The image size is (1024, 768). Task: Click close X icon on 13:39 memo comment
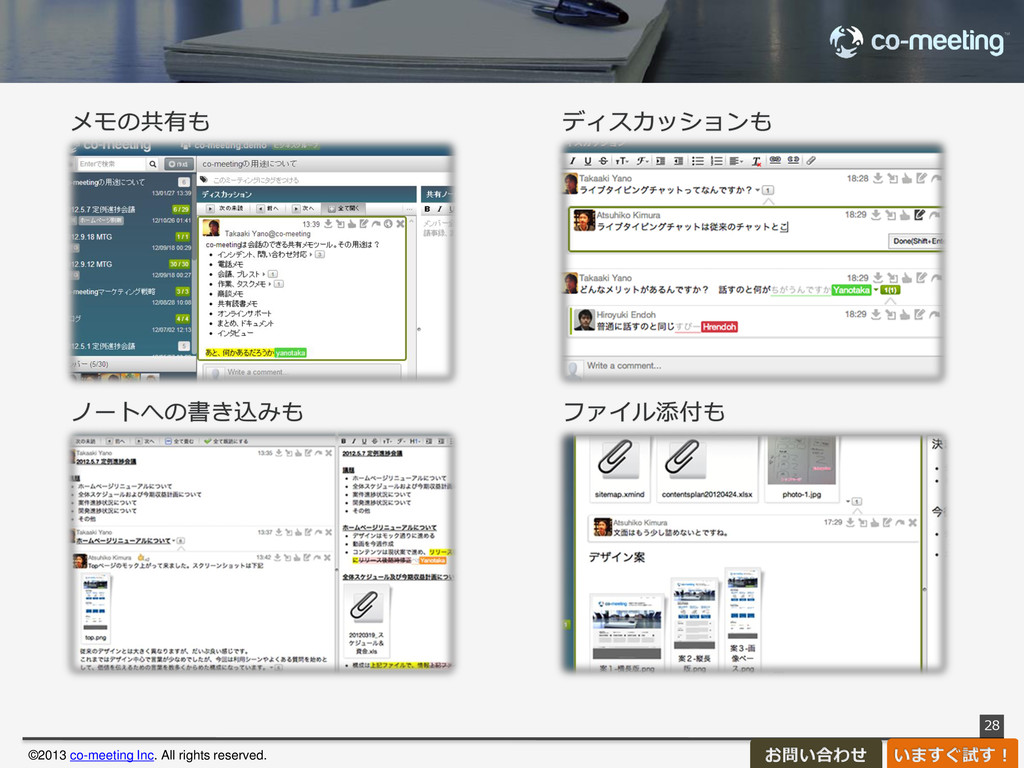coord(400,224)
